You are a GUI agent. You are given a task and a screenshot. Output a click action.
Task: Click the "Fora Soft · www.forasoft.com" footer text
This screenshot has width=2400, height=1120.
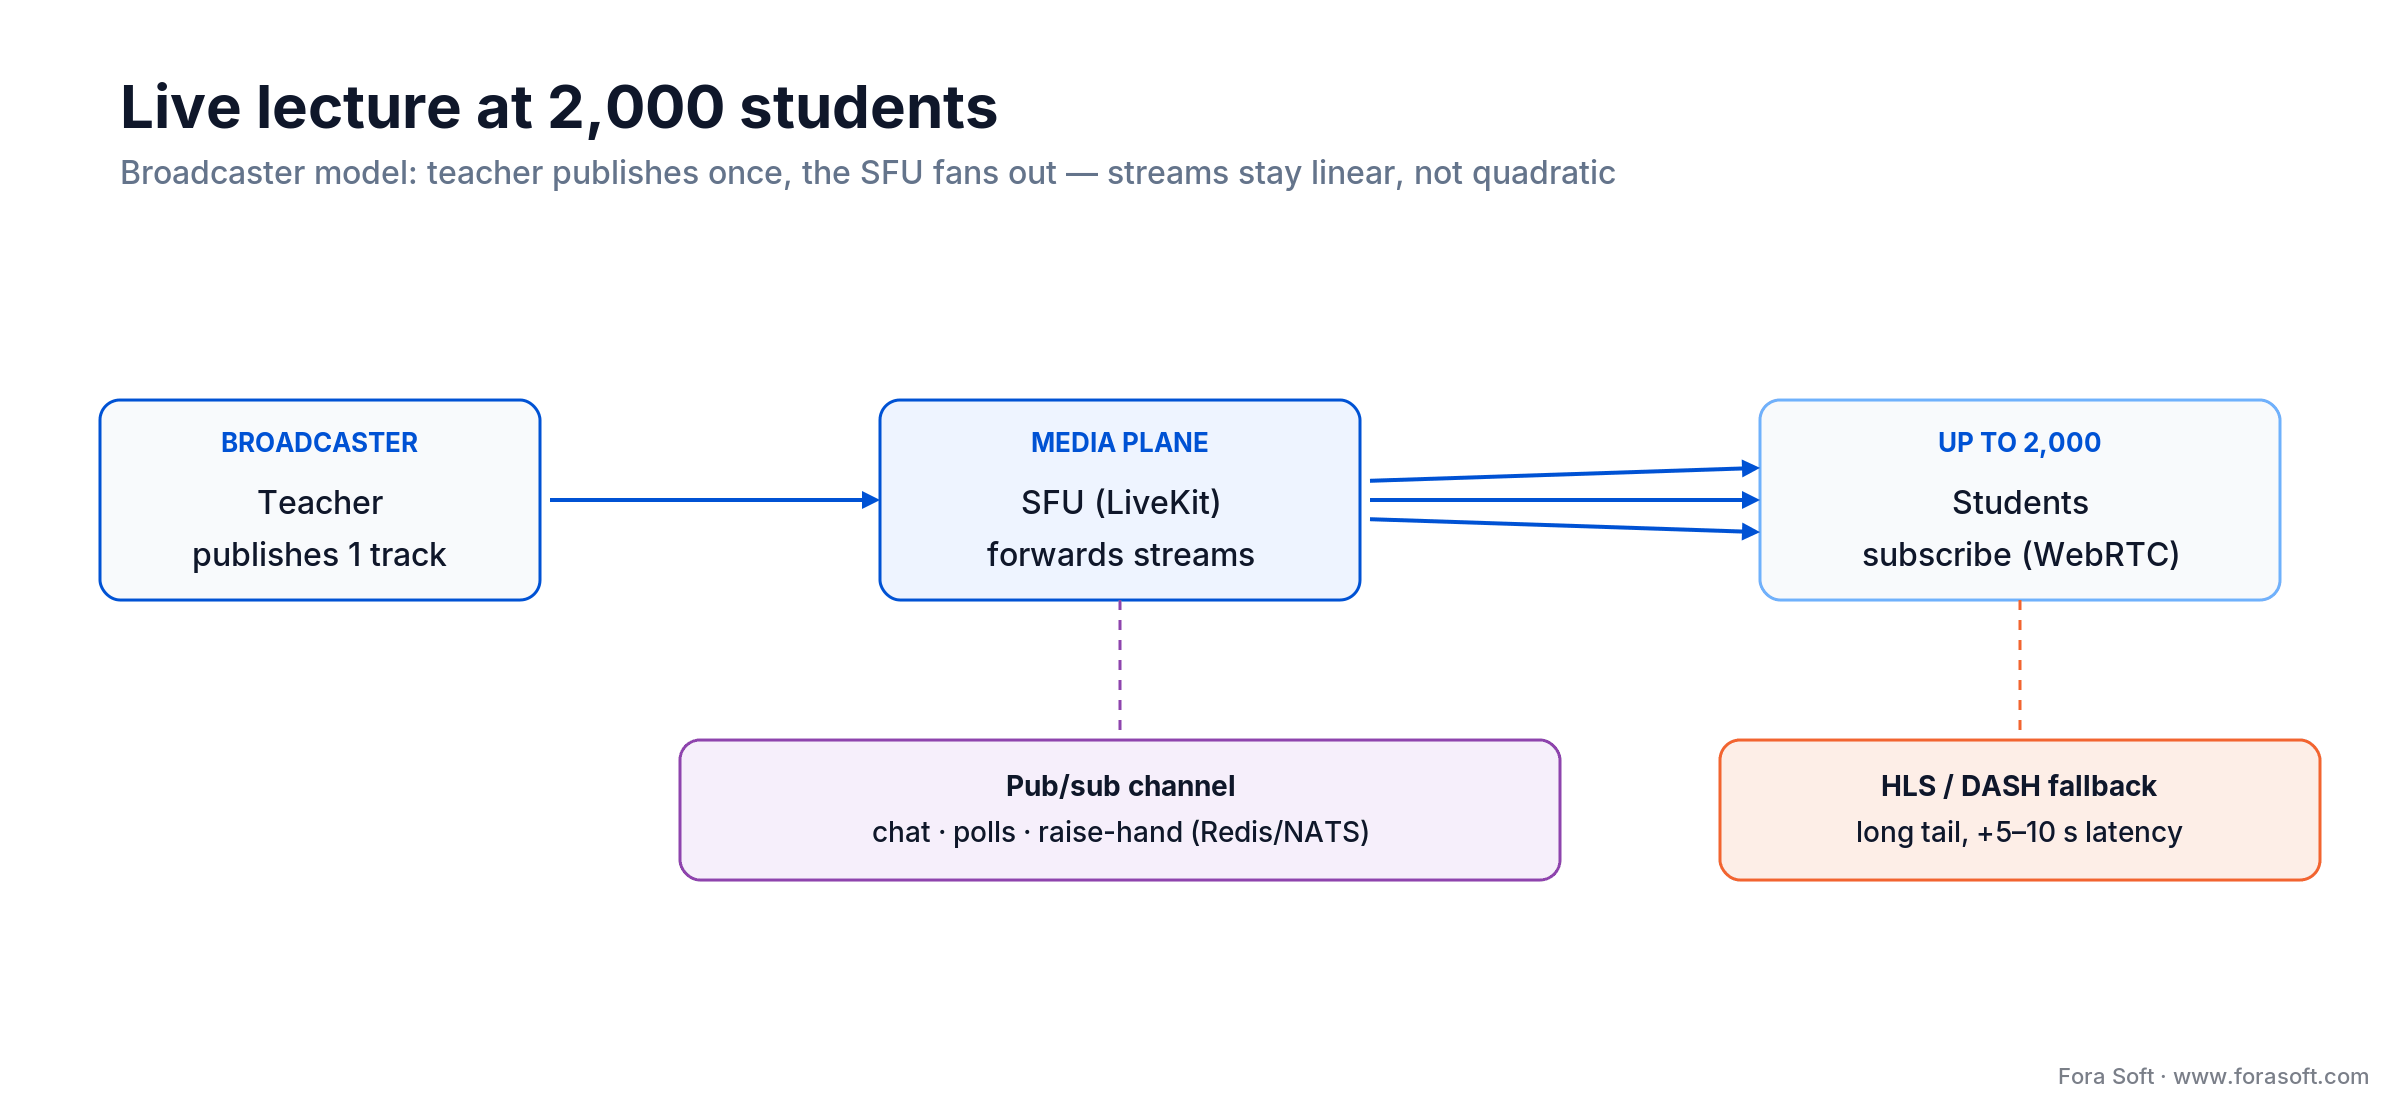pyautogui.click(x=2213, y=1076)
